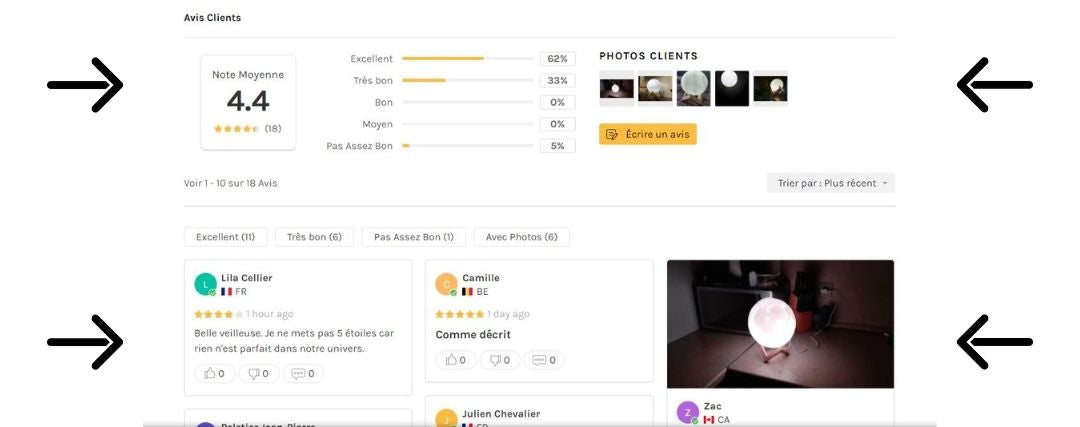Click the 4.4 average score

(x=248, y=101)
